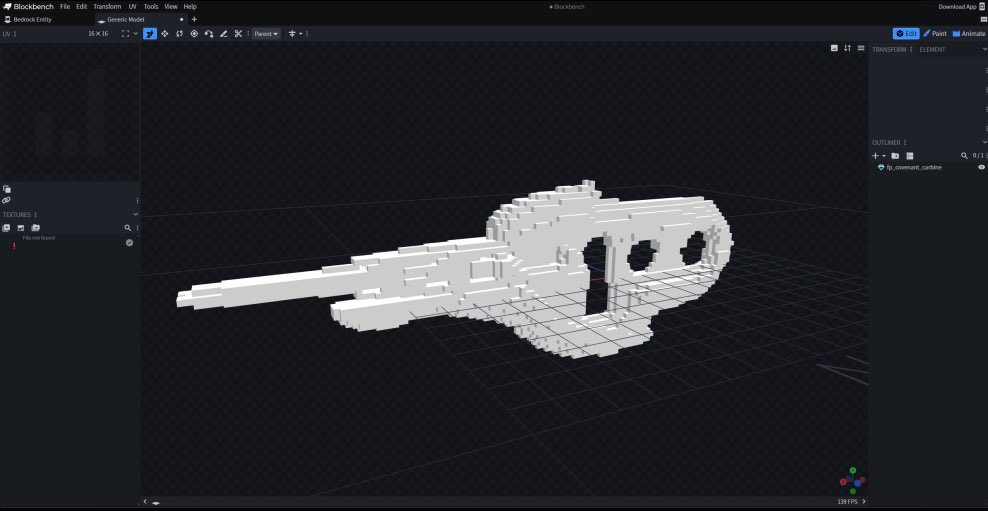Open the Outliner panel three-dot options

point(905,142)
